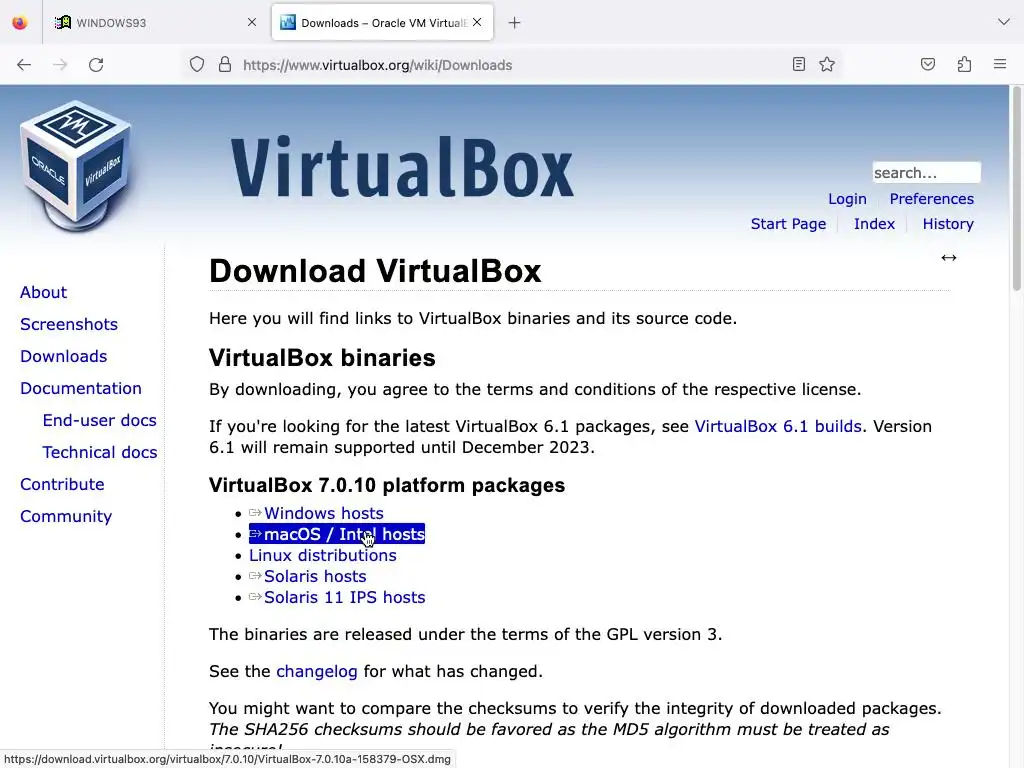Open Downloads in the sidebar
This screenshot has height=768, width=1024.
click(63, 357)
